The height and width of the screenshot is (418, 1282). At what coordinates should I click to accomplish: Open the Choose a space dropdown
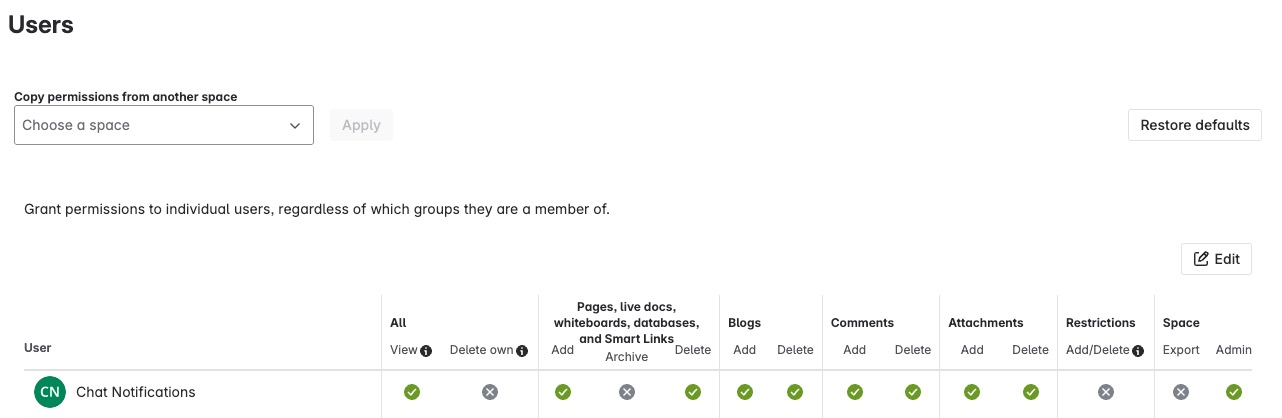click(x=164, y=125)
